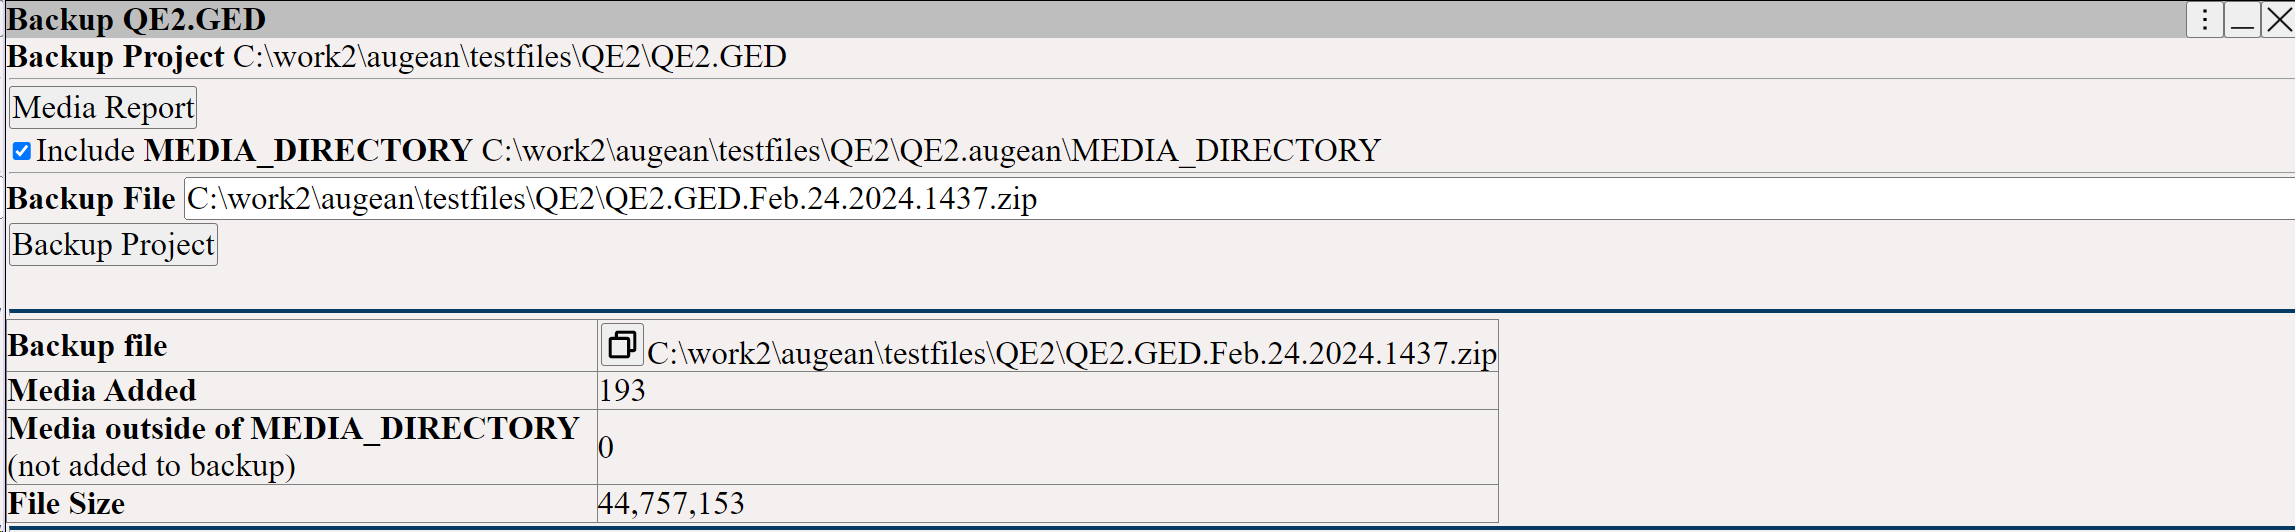Copy the backup zip path with copy icon
The width and height of the screenshot is (2295, 532).
click(x=622, y=345)
